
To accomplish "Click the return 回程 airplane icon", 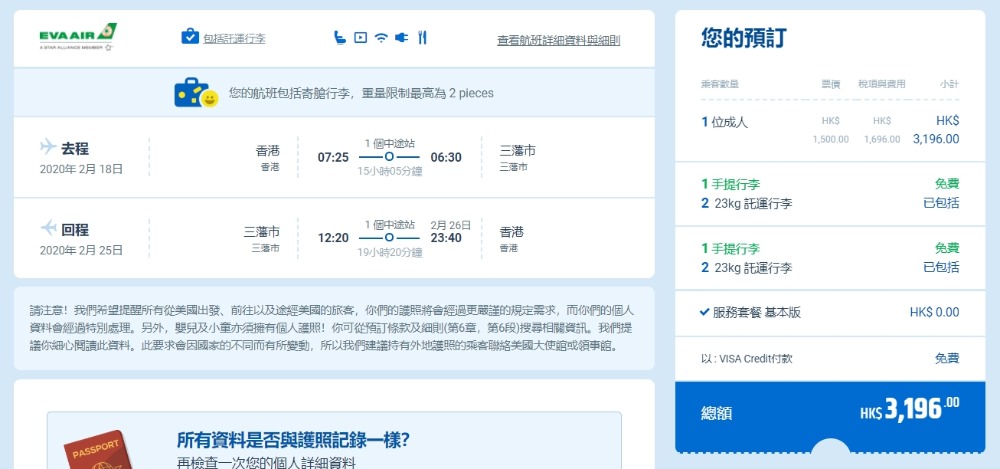I will coord(47,228).
